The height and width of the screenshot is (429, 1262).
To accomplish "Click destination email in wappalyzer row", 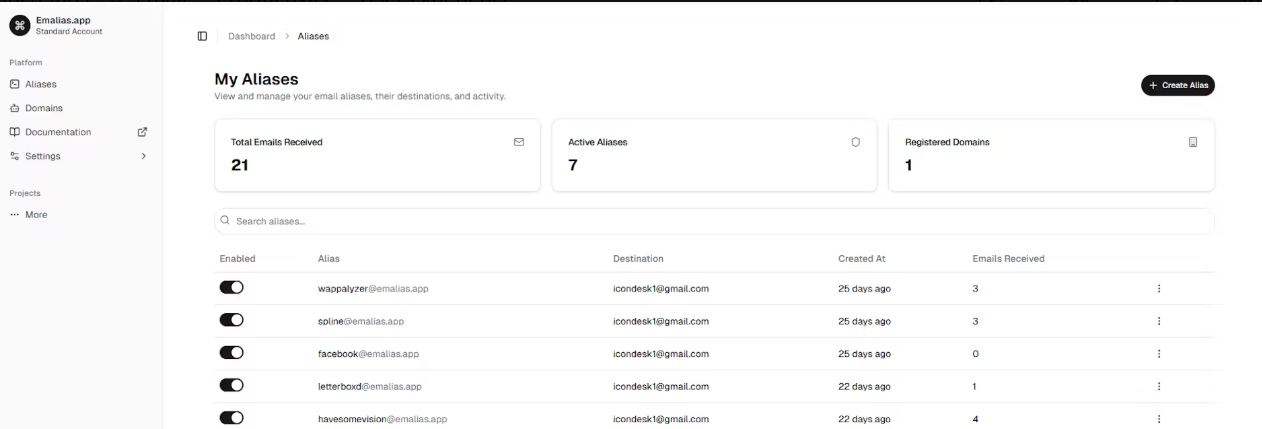I will pyautogui.click(x=661, y=289).
